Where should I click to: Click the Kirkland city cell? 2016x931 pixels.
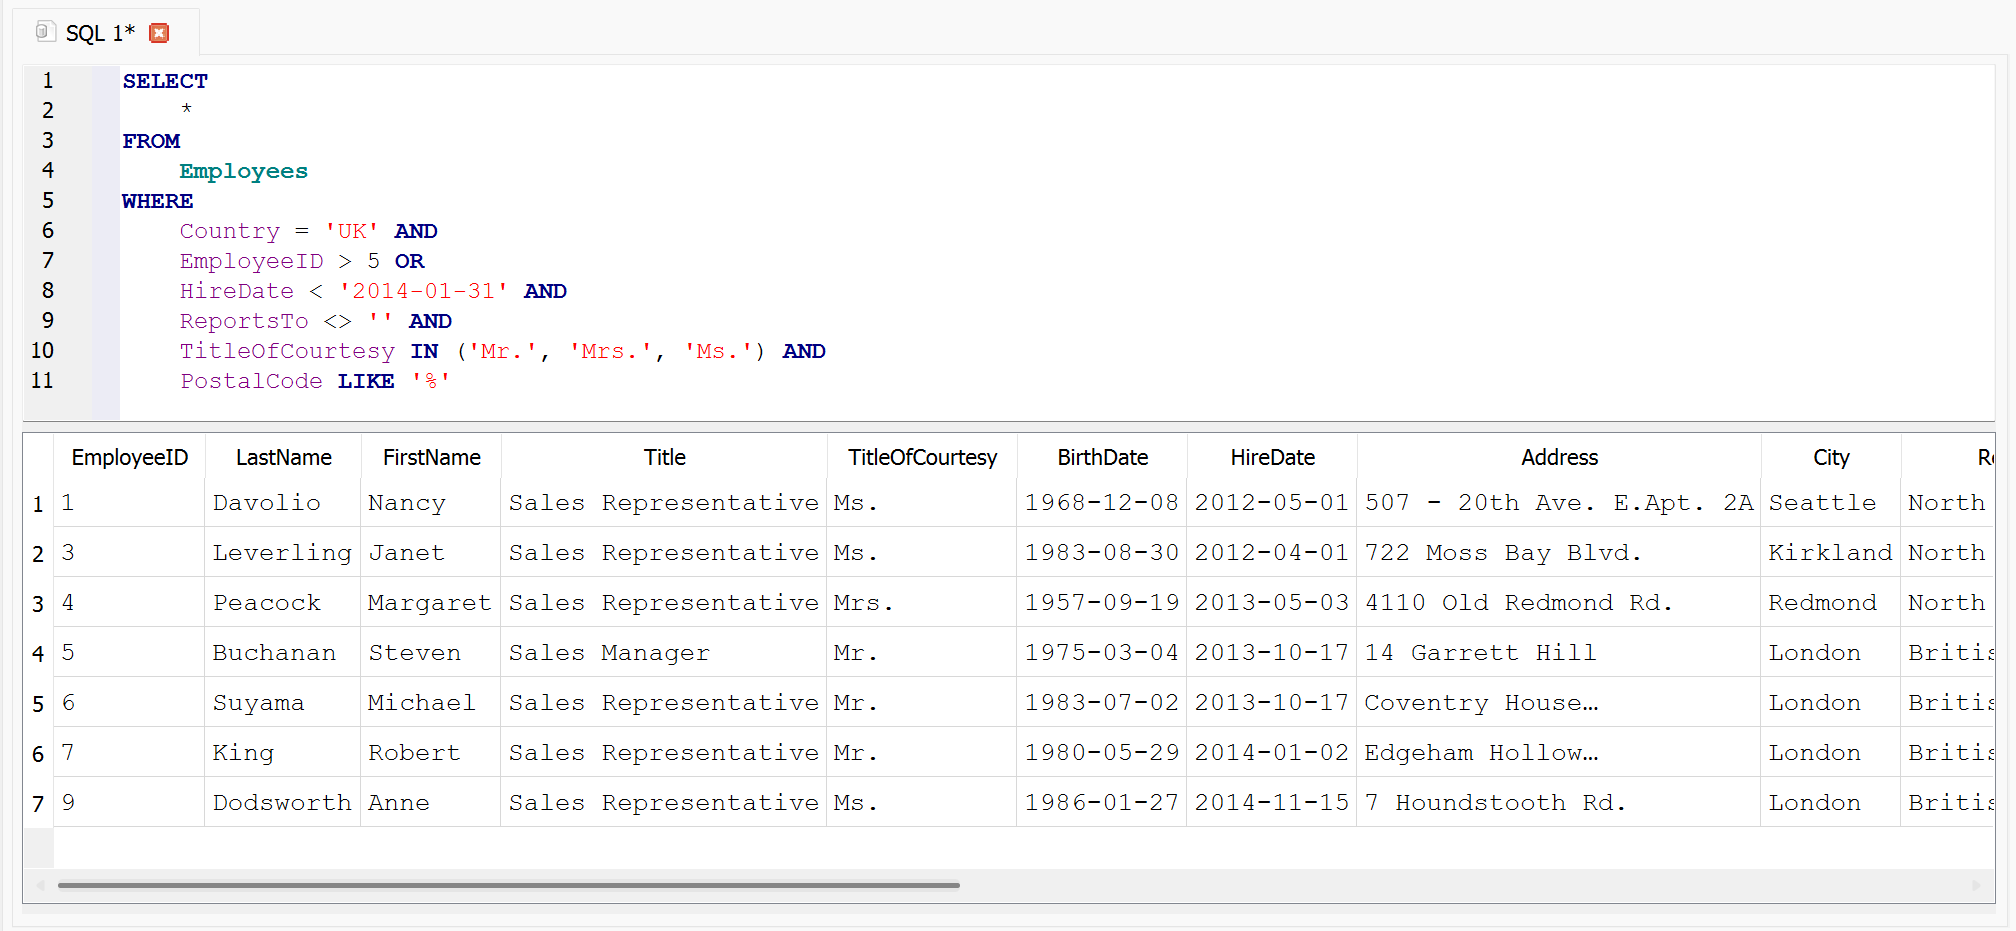click(1829, 553)
